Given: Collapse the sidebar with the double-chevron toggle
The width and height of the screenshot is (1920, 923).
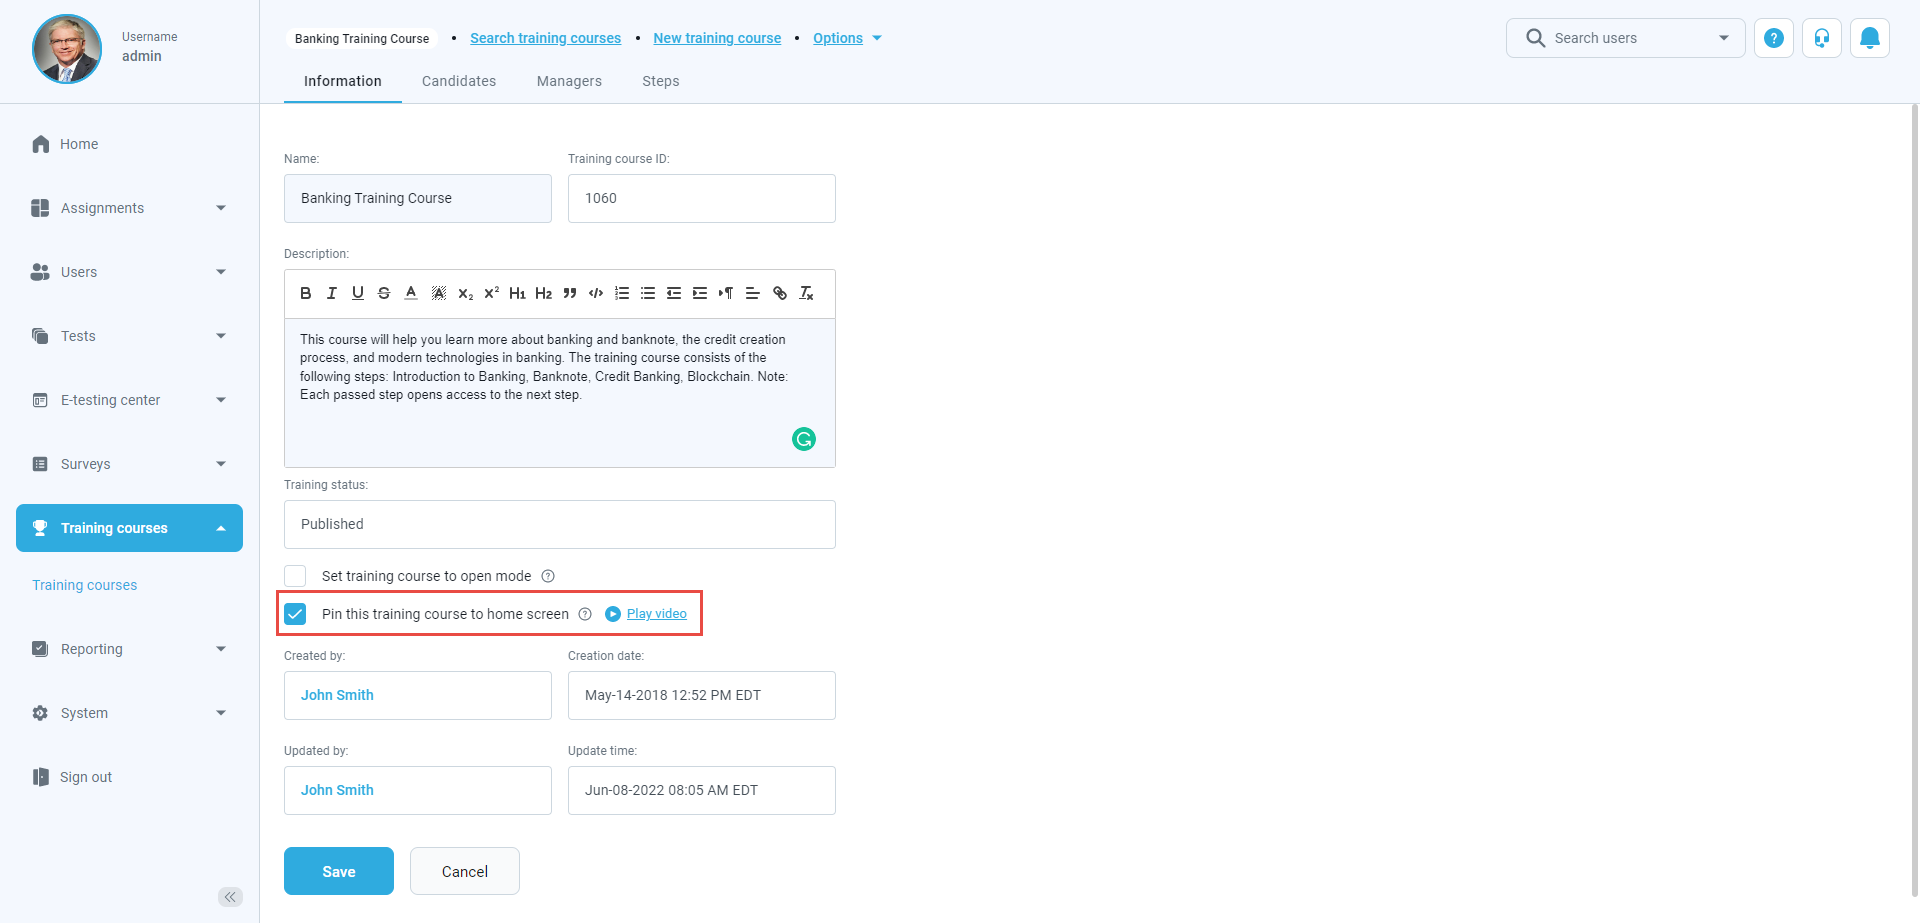Looking at the screenshot, I should (x=230, y=897).
